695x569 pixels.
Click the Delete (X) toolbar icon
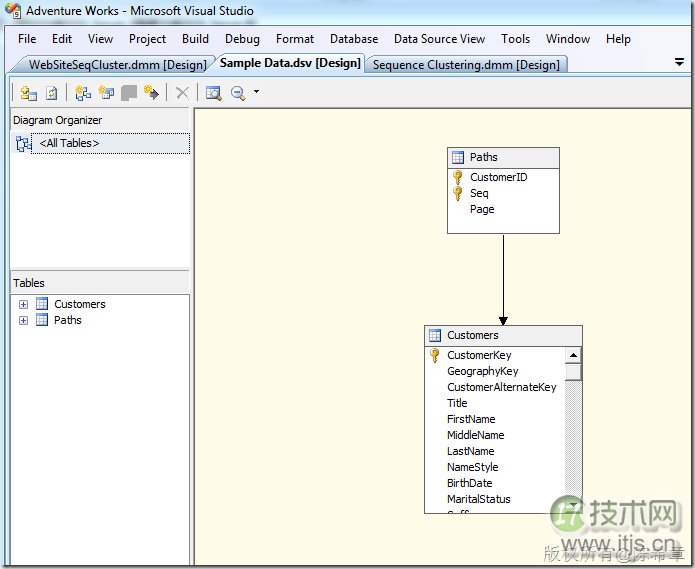pos(182,93)
